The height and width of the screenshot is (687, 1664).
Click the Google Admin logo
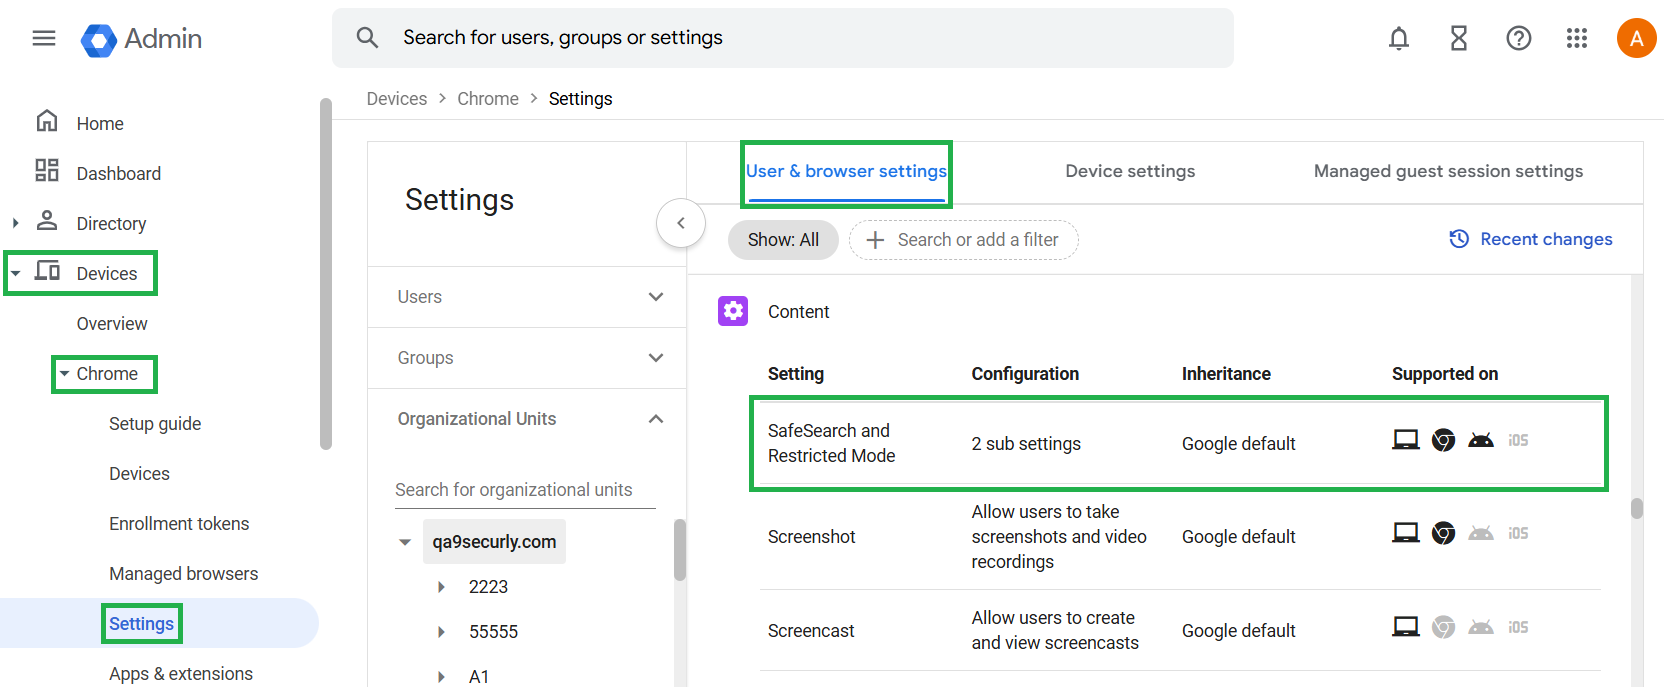[141, 39]
